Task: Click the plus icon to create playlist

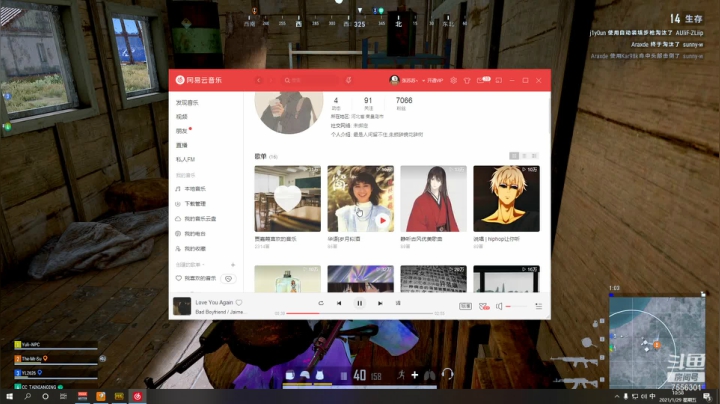Action: pos(233,265)
